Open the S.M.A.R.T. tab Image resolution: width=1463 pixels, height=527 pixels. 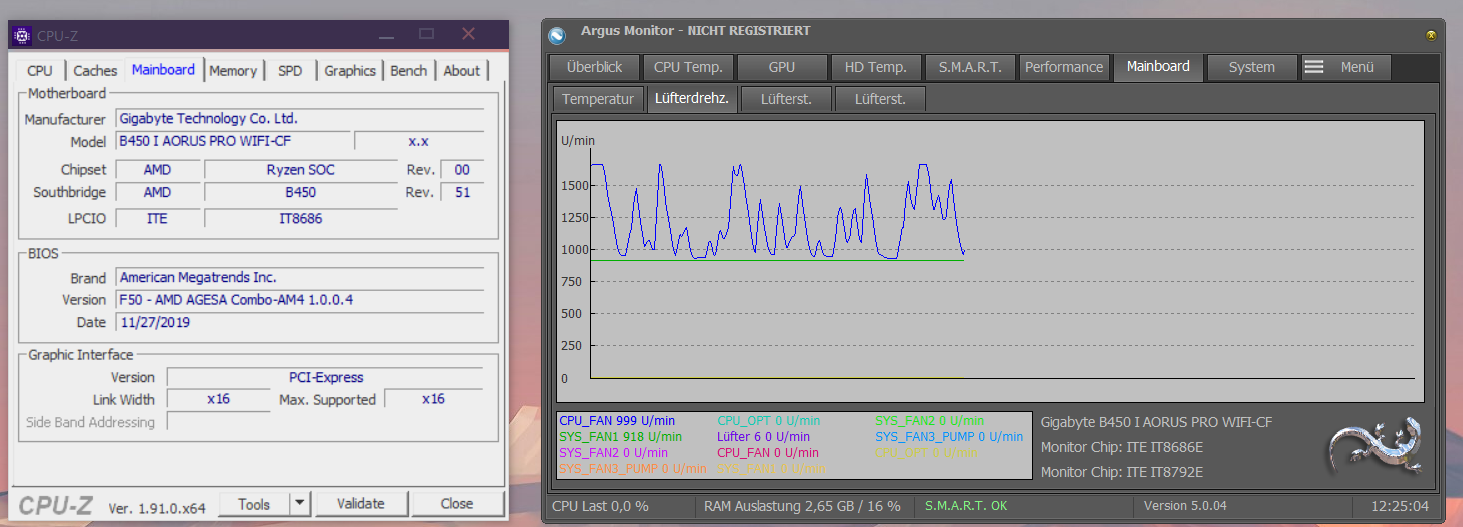970,67
